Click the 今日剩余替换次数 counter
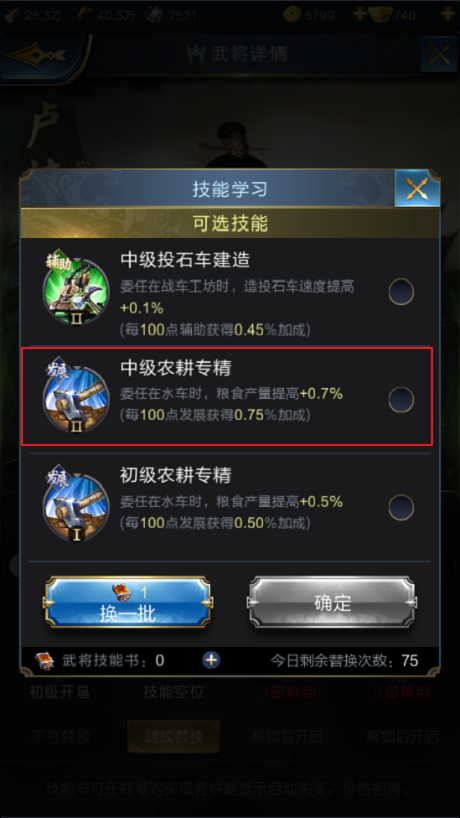The height and width of the screenshot is (818, 460). point(344,661)
